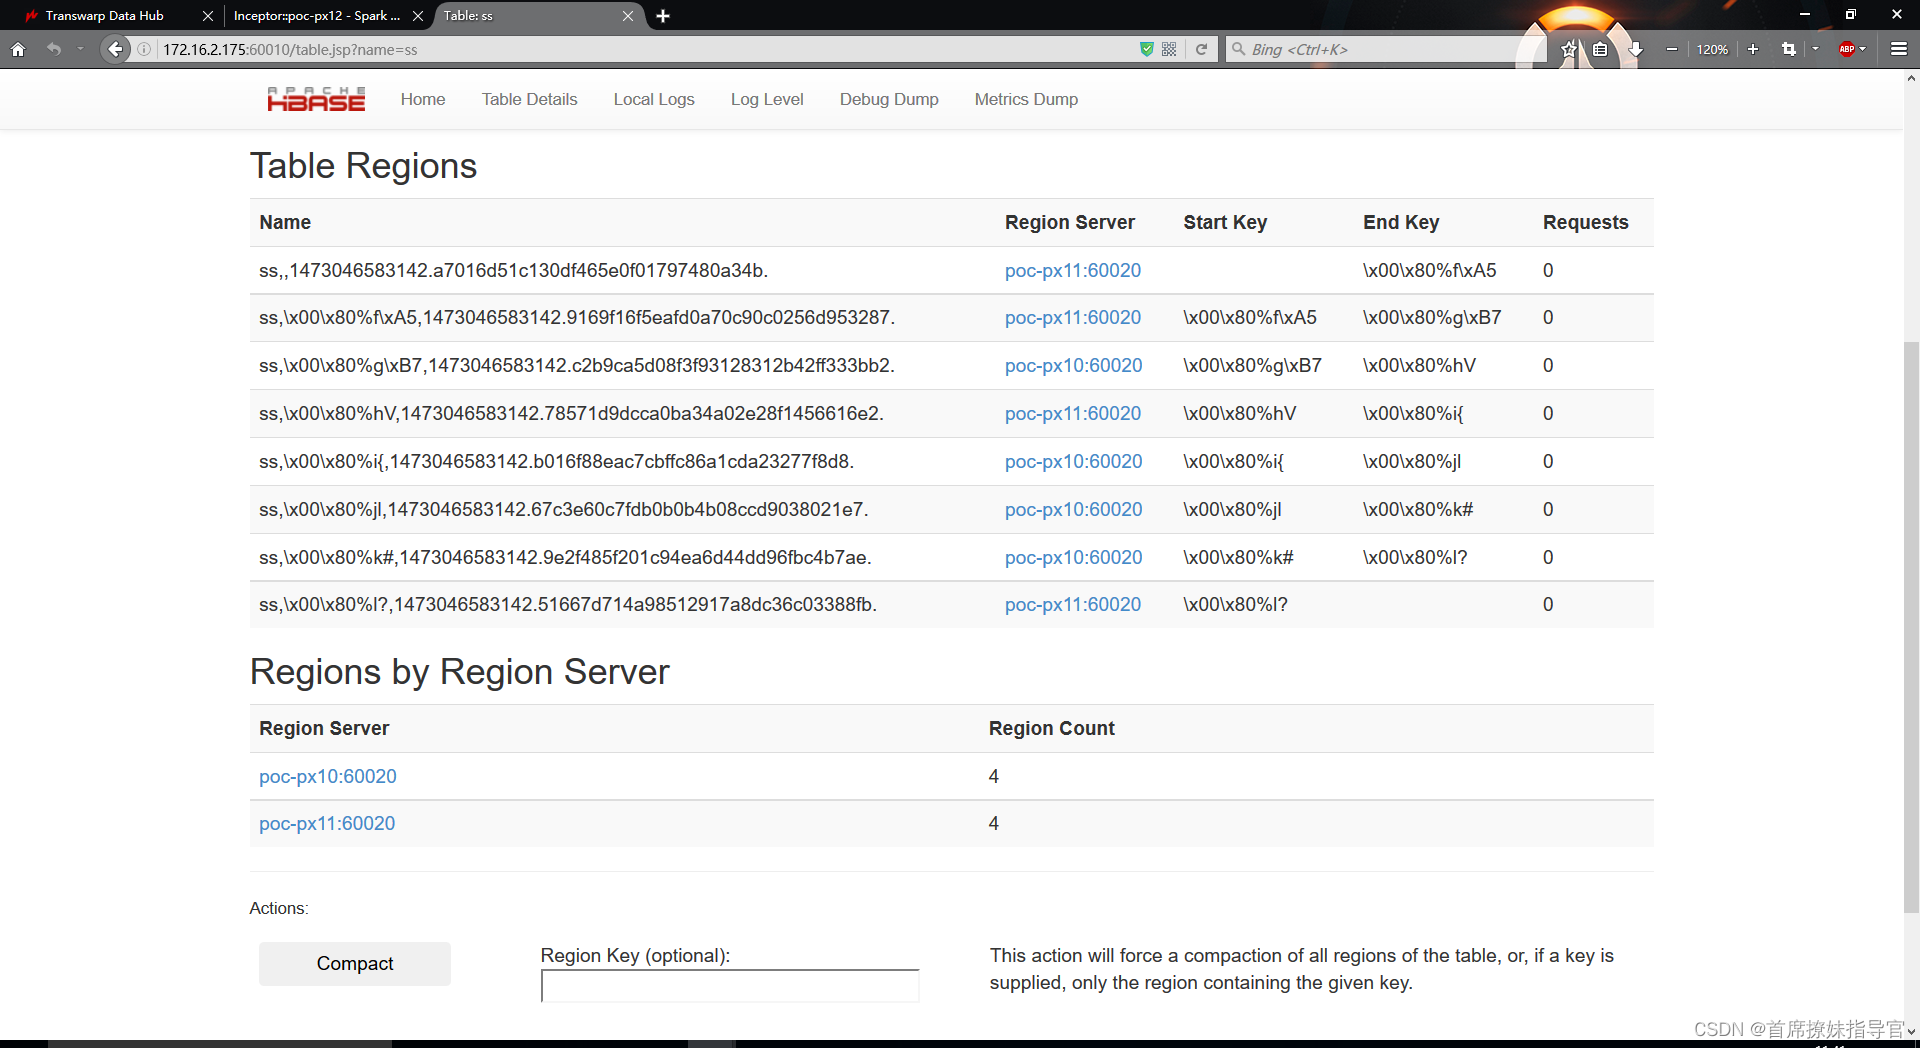Click the browser home icon
This screenshot has width=1920, height=1048.
18,49
